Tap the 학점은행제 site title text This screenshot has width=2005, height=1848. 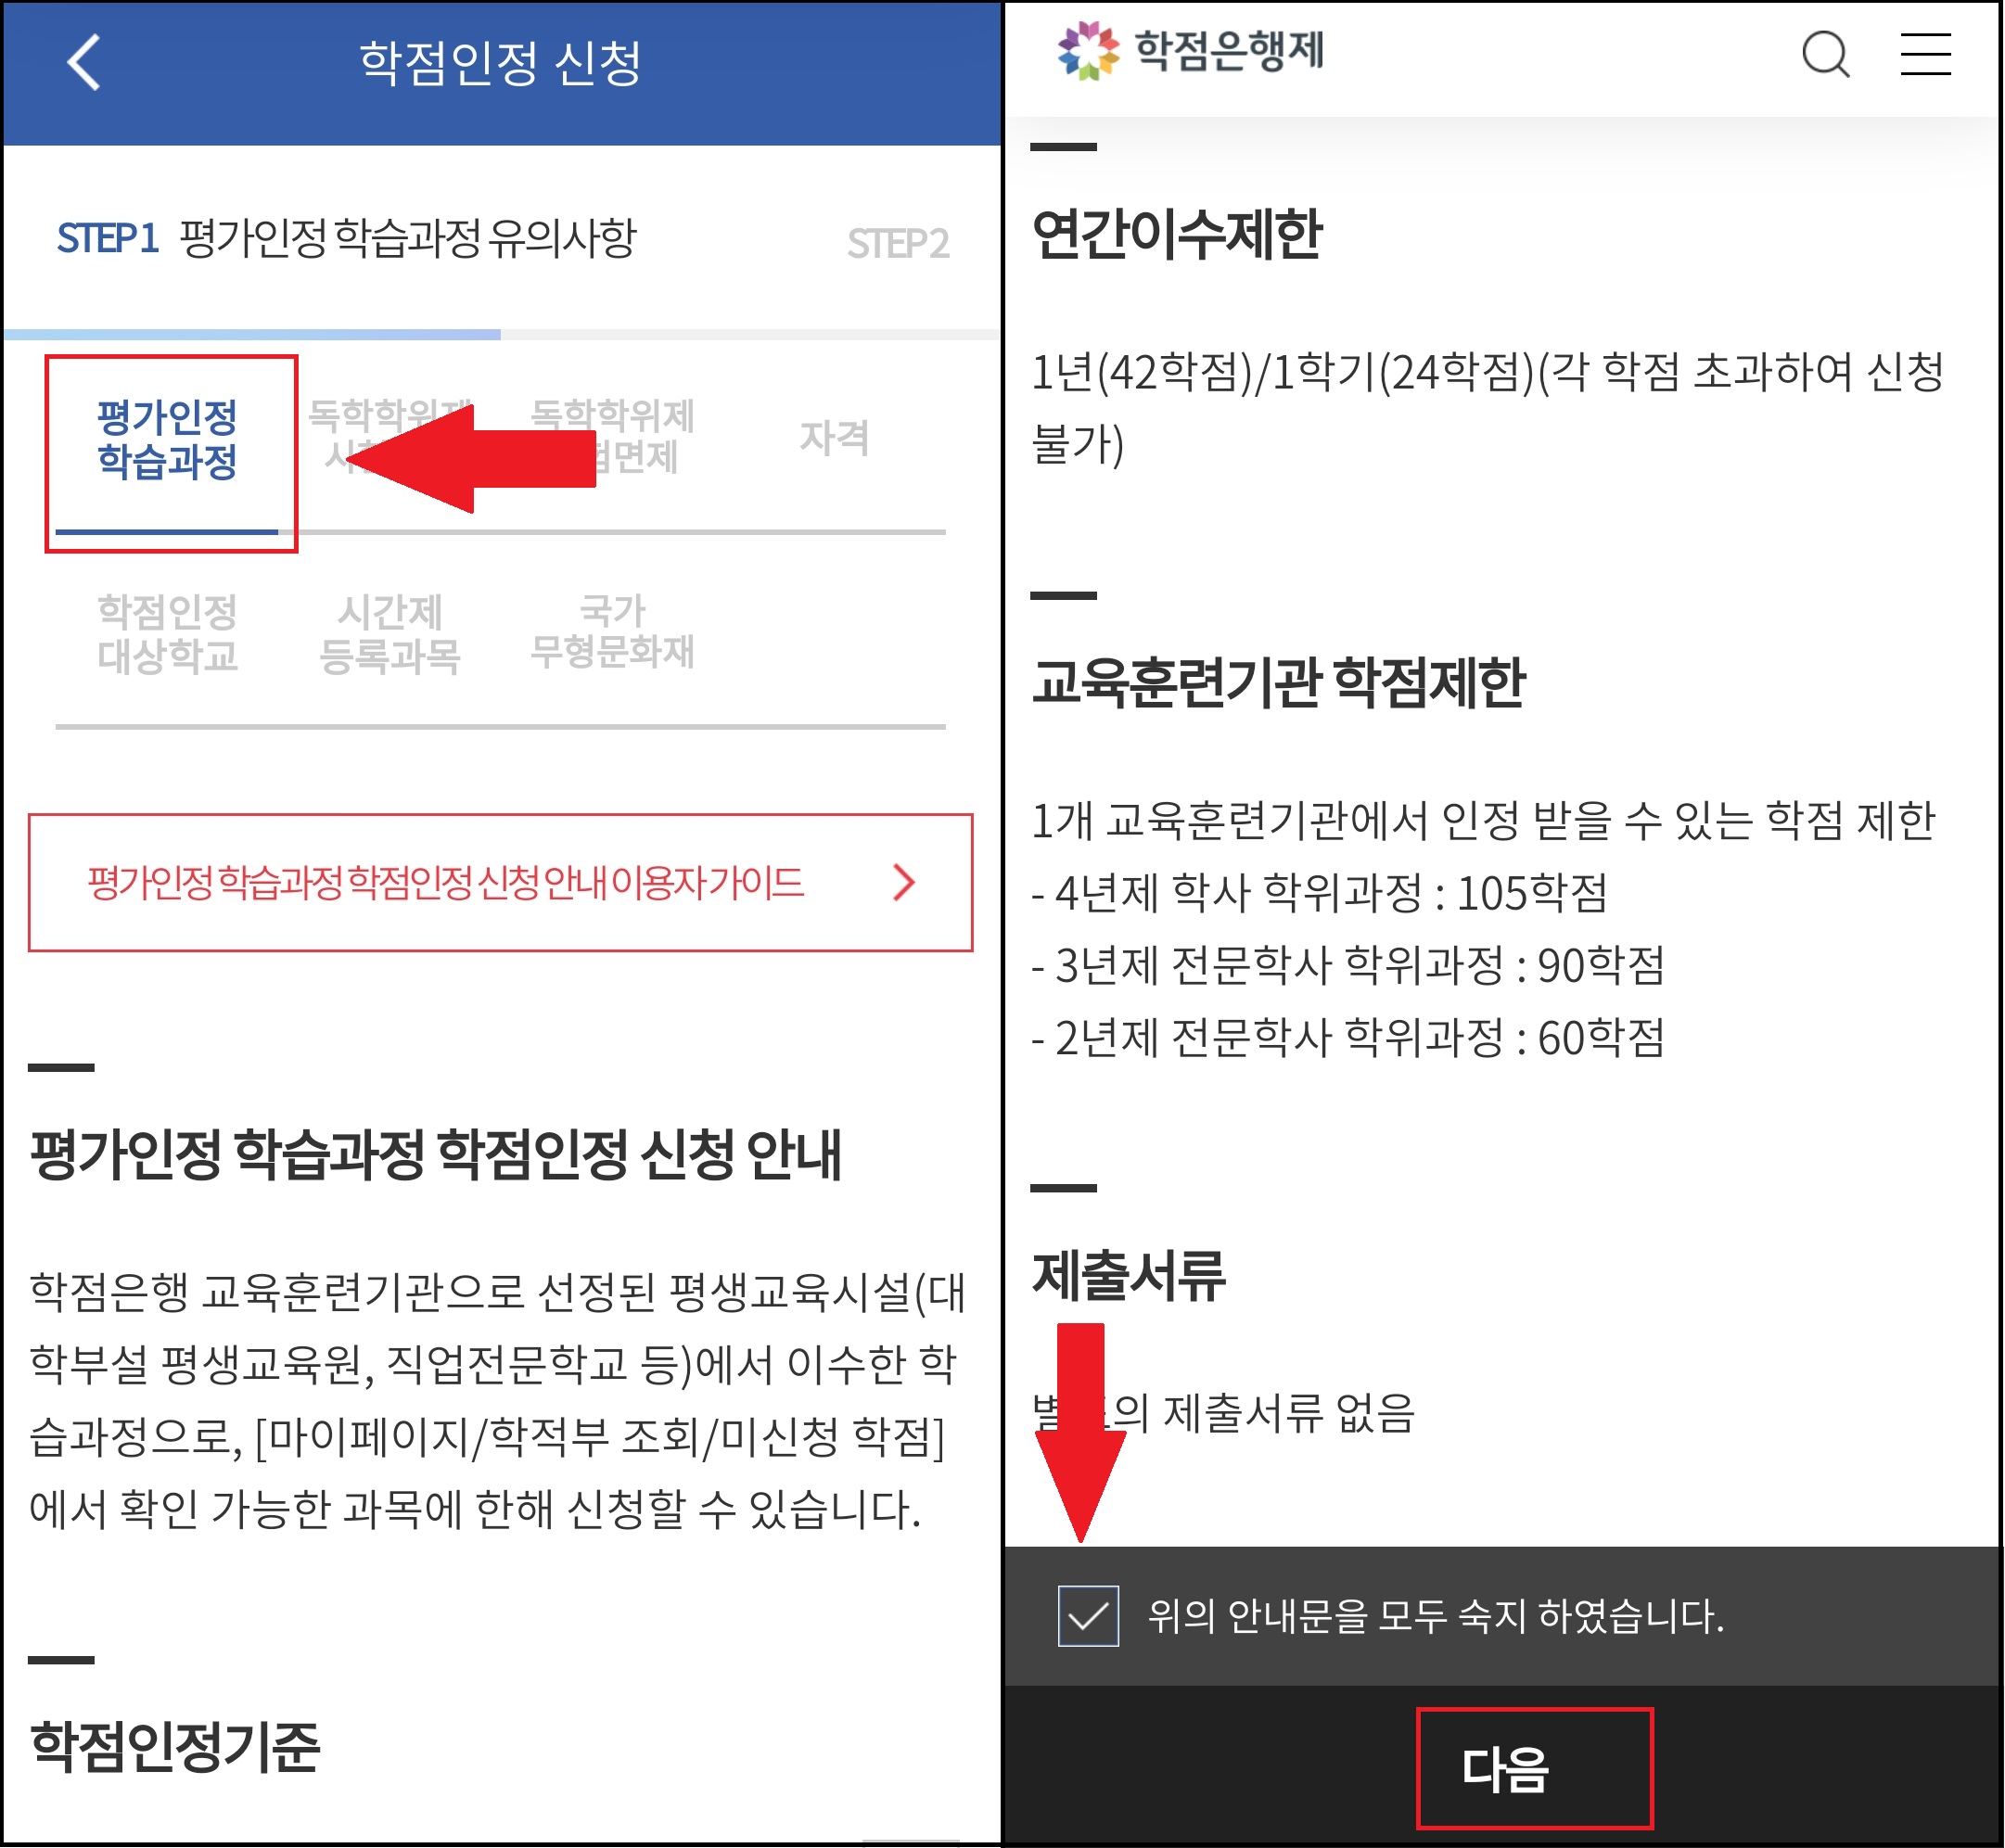tap(1229, 50)
